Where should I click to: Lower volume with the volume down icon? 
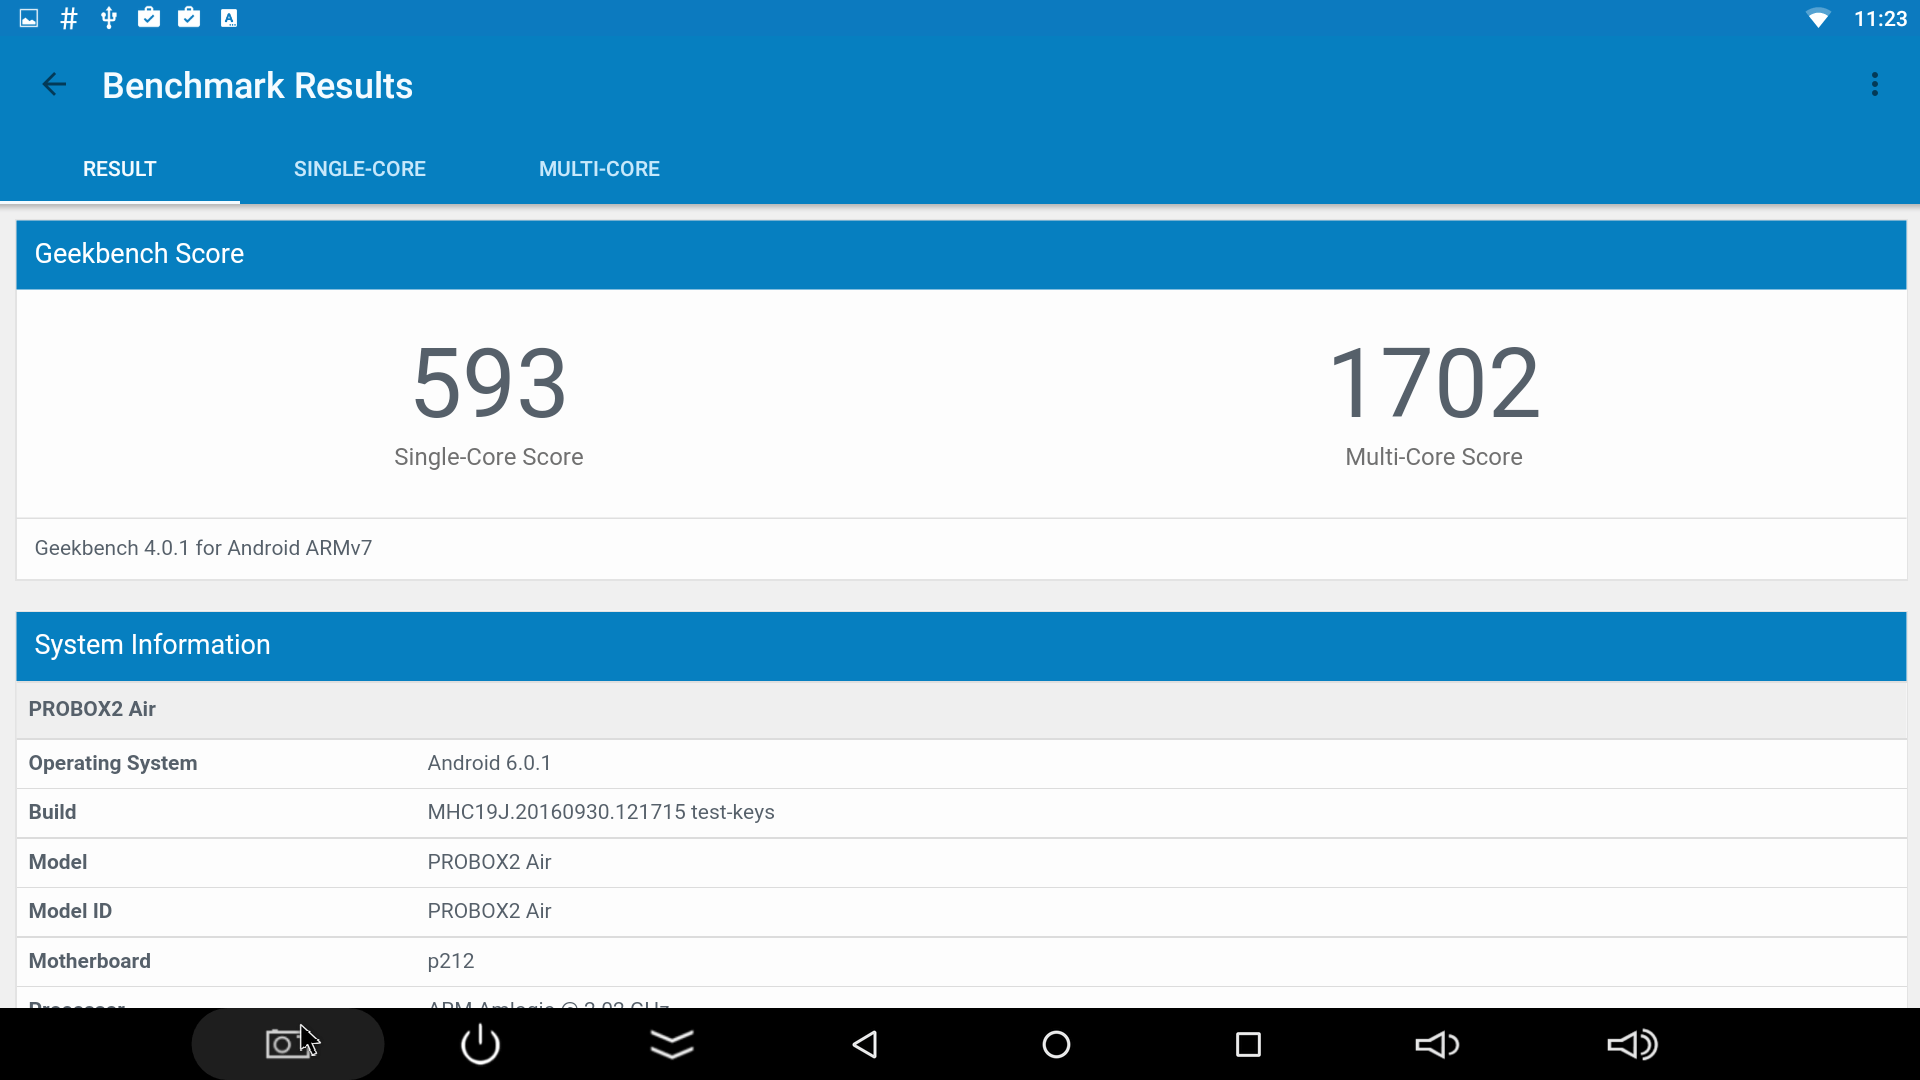click(1437, 1044)
